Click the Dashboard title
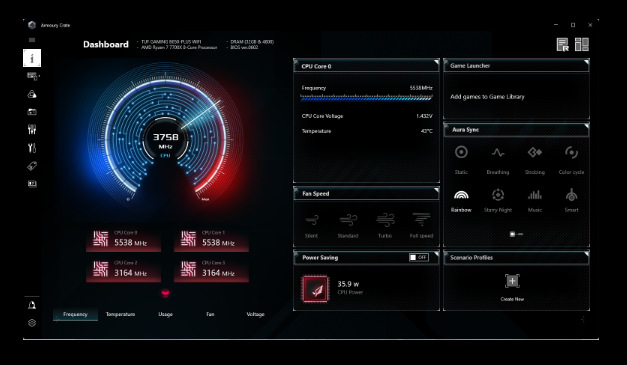 pyautogui.click(x=106, y=44)
